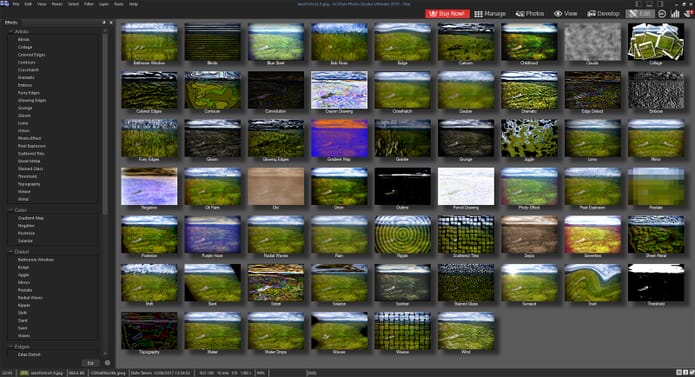Open the Help menu
Viewport: 695px width, 377px height.
coord(133,4)
